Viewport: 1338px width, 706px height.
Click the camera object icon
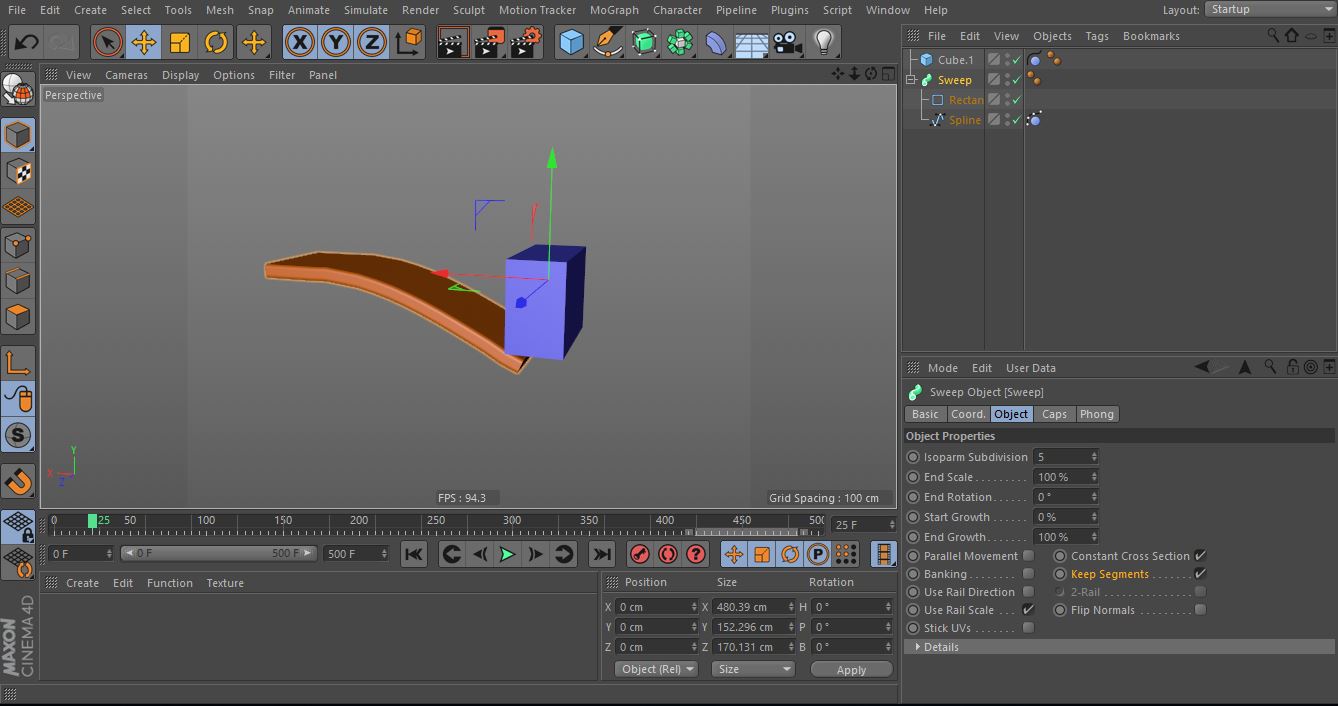pos(788,42)
